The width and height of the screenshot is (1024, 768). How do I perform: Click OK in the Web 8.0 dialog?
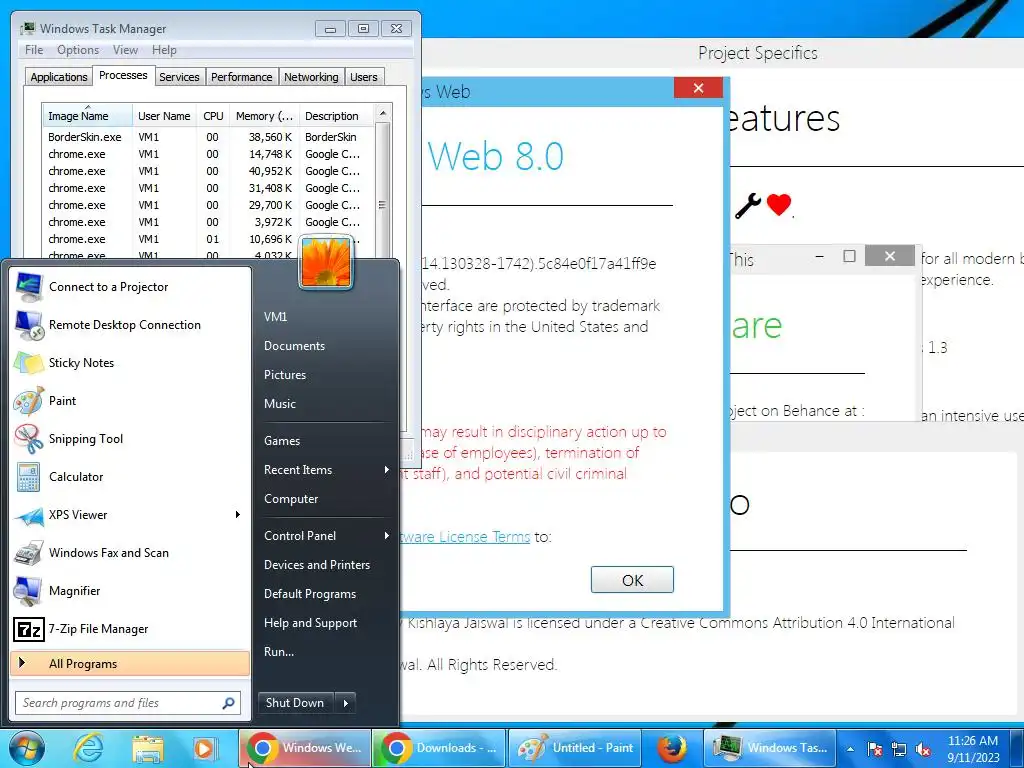tap(632, 580)
